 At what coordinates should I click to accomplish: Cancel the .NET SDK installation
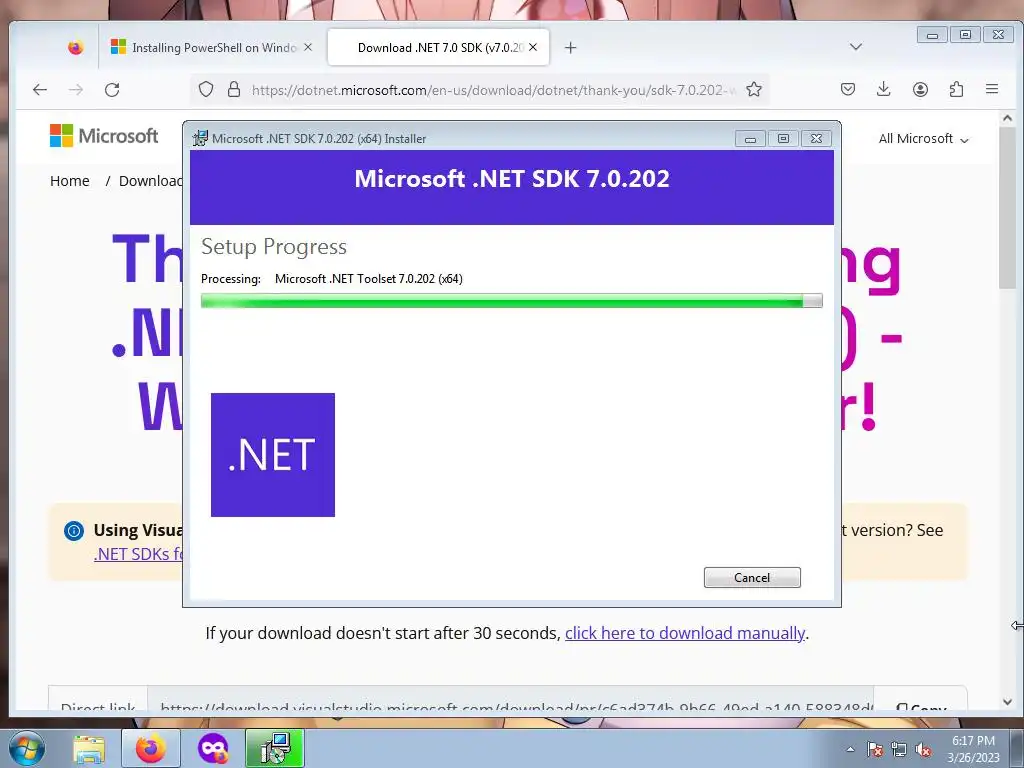coord(752,577)
